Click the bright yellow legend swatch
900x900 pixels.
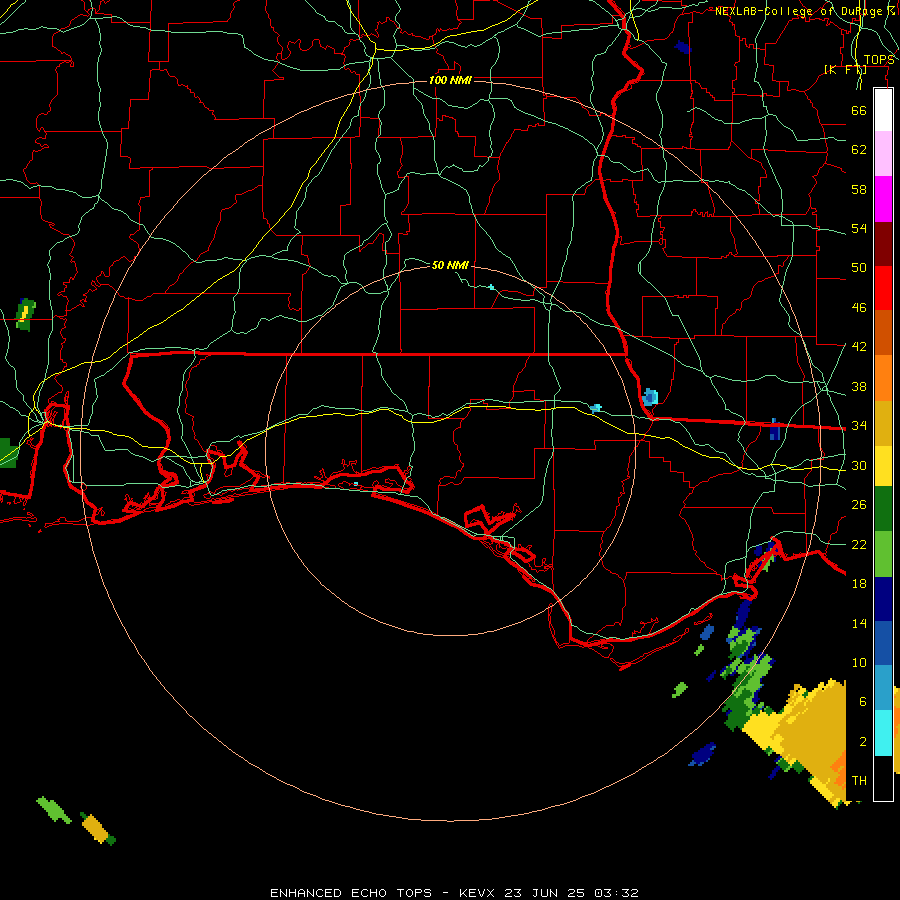pyautogui.click(x=883, y=465)
